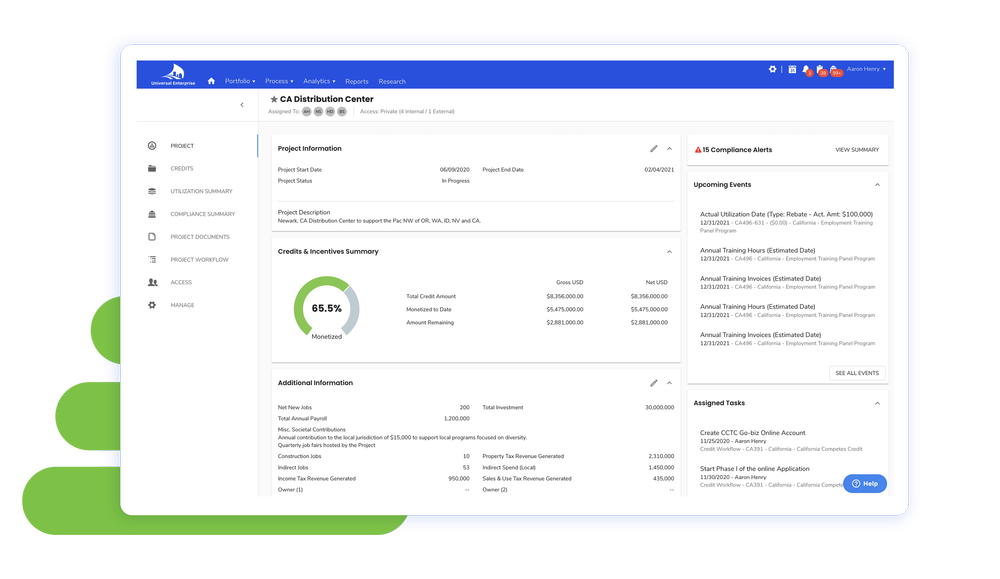This screenshot has width=1000, height=579.
Task: Open the clipboard tasks icon with badge 38
Action: [820, 70]
